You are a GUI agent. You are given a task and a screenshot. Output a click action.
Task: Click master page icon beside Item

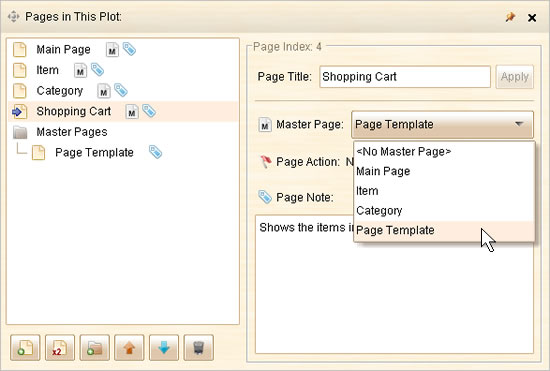80,70
